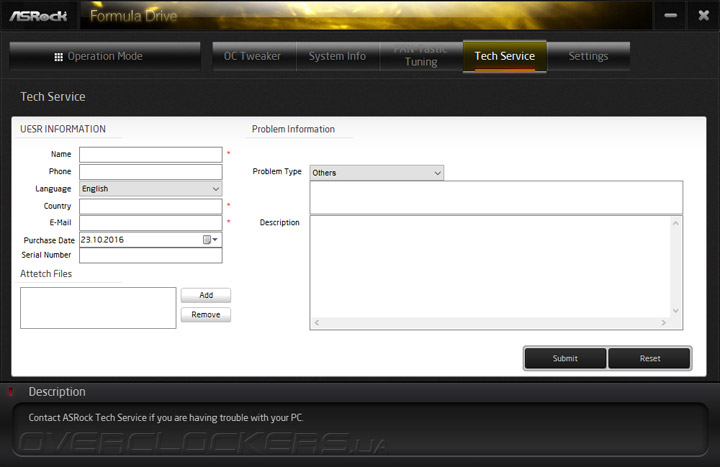Click the Attetch Files list box

tap(98, 308)
